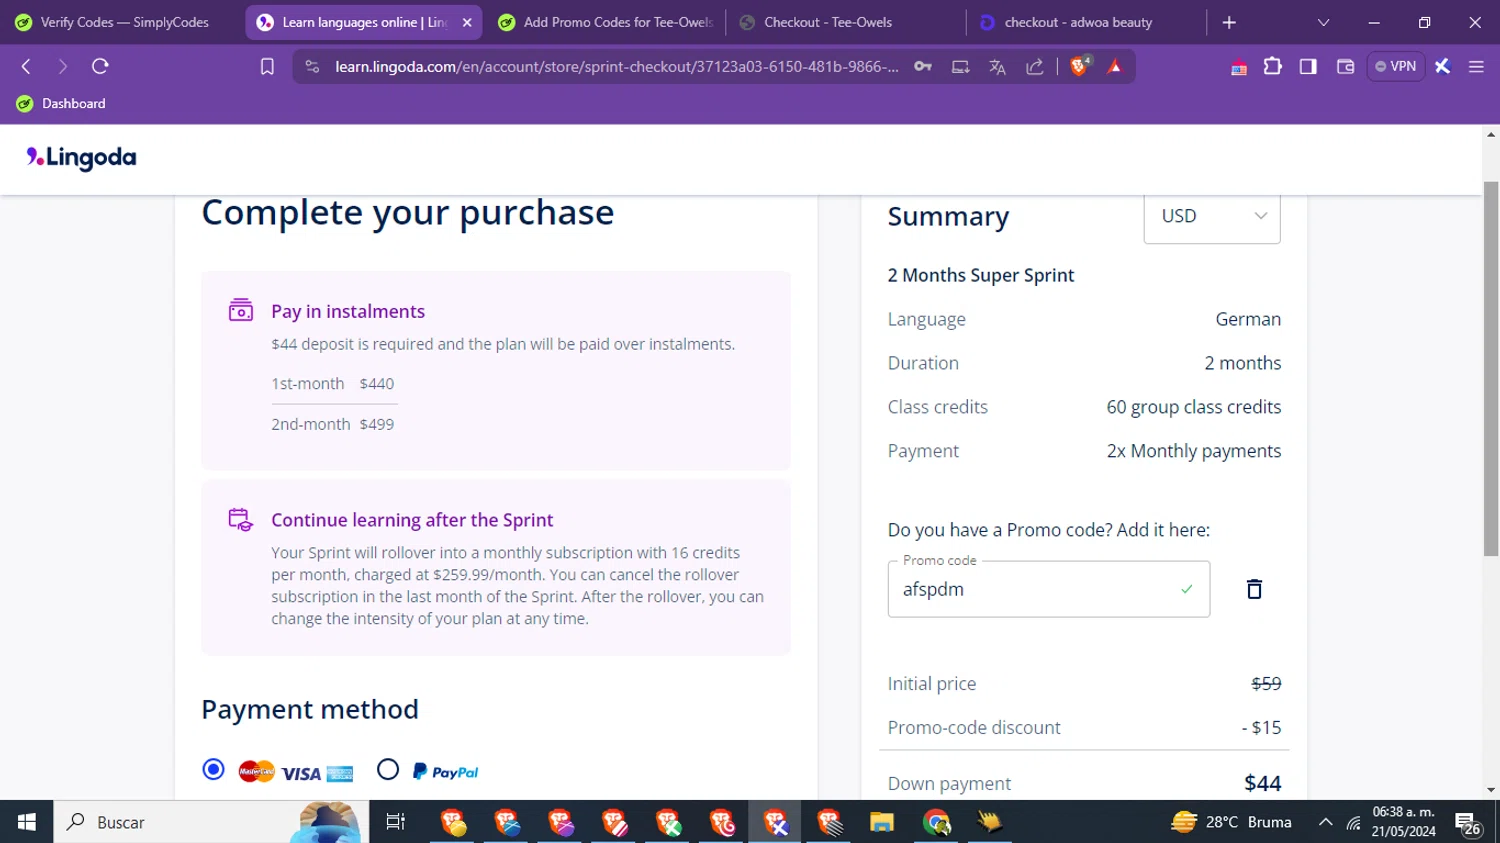The height and width of the screenshot is (843, 1500).
Task: Show hidden system tray icons
Action: [1325, 822]
